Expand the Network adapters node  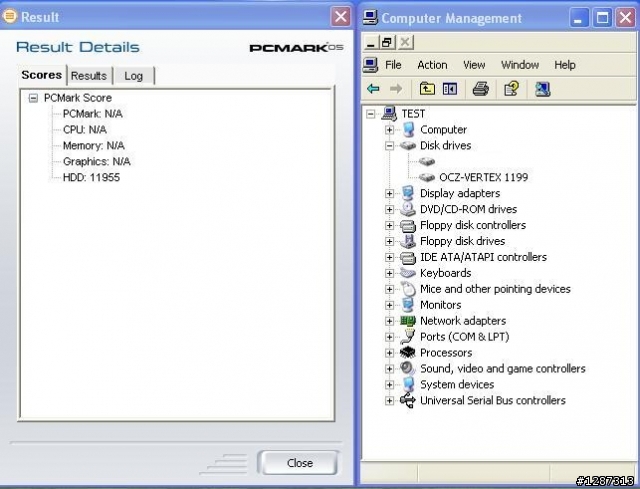[389, 321]
